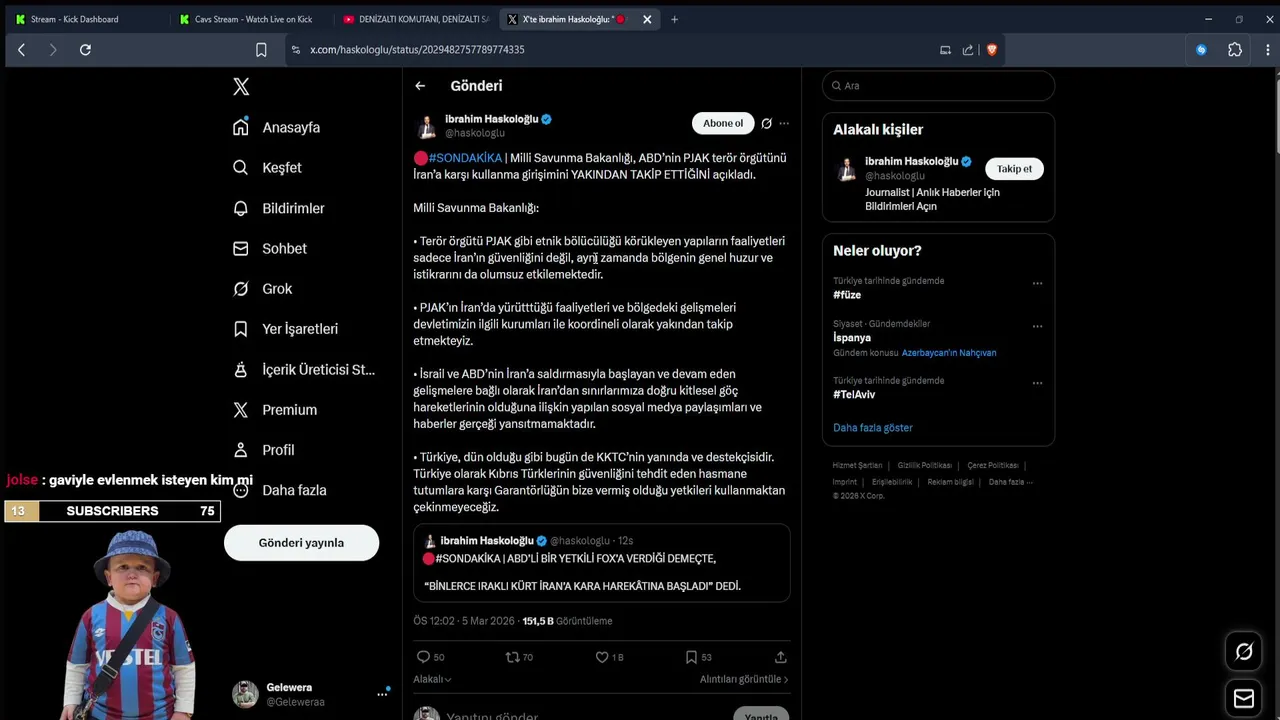Open a new browser tab
1280x720 pixels.
pyautogui.click(x=674, y=19)
